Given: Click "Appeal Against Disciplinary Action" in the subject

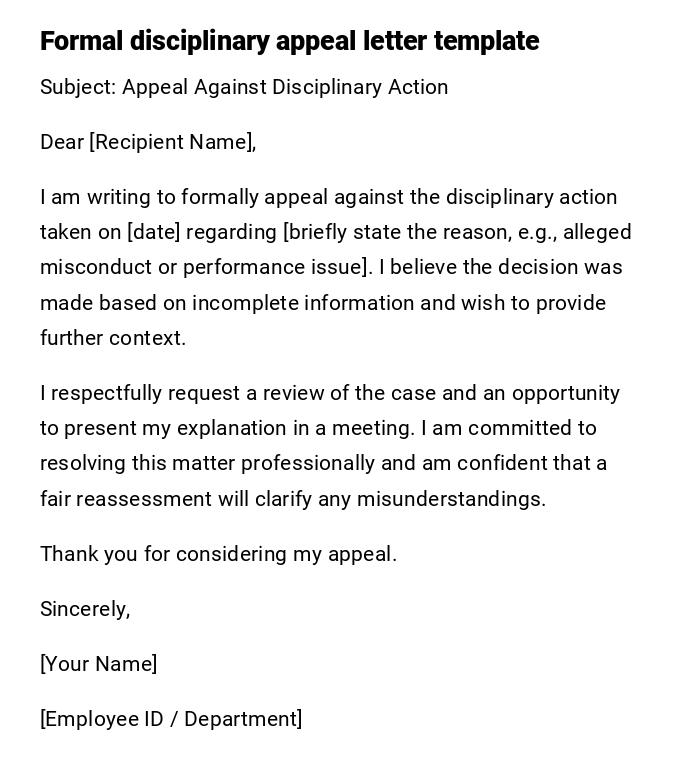Looking at the screenshot, I should point(285,87).
